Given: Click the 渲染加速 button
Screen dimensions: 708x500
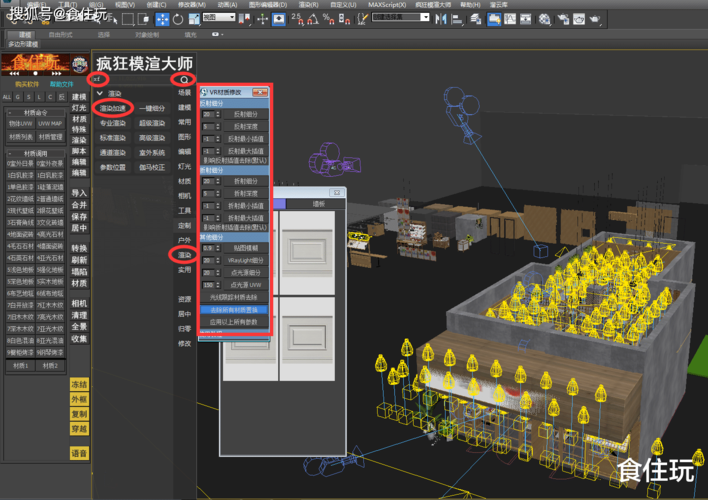Looking at the screenshot, I should [x=111, y=108].
